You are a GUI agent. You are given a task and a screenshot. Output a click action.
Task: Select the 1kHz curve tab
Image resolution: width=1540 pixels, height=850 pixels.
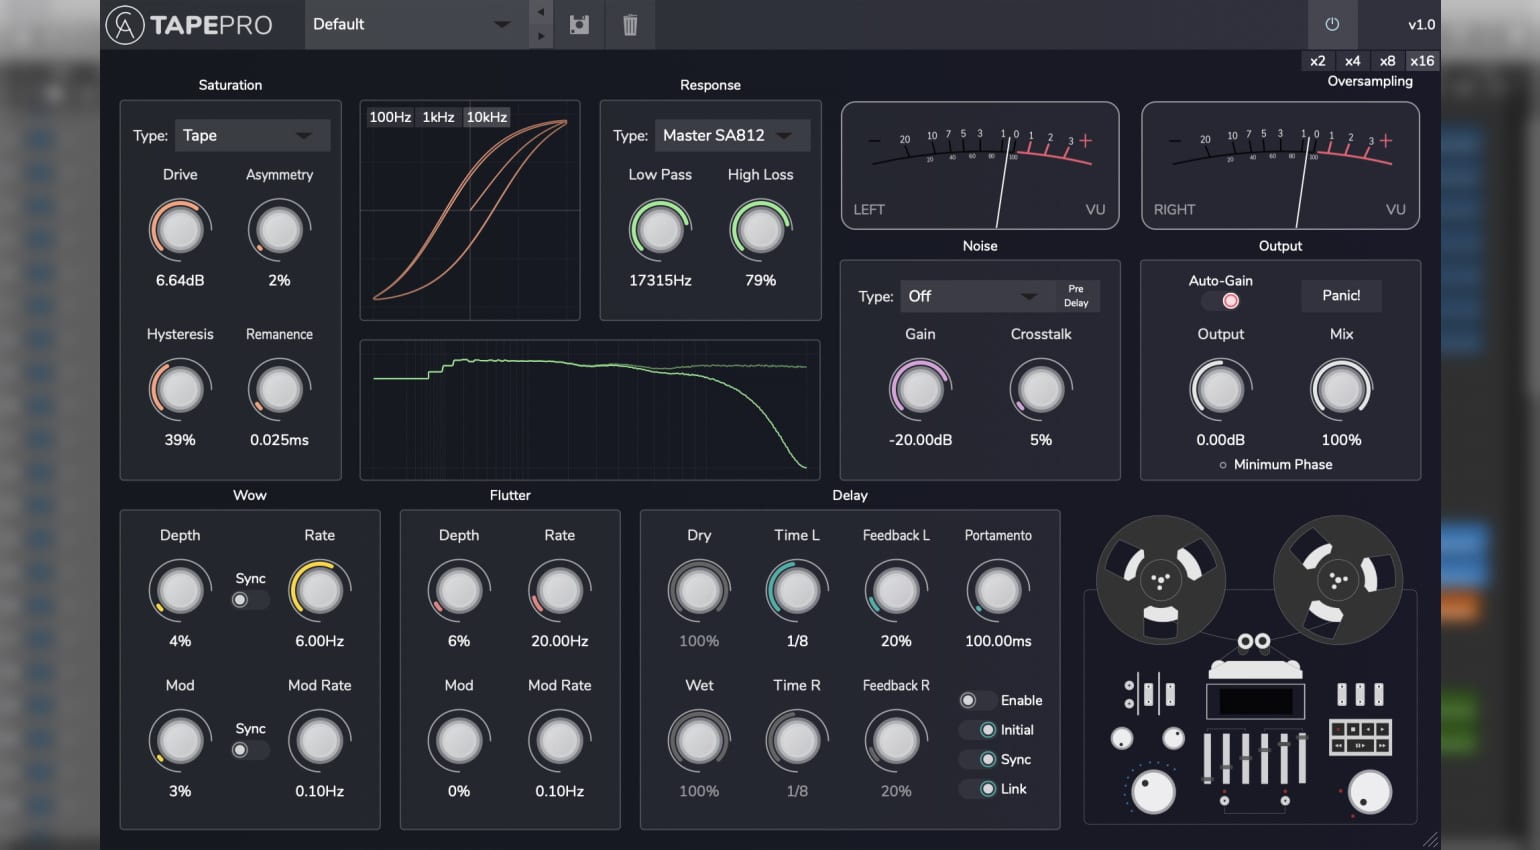pyautogui.click(x=438, y=117)
